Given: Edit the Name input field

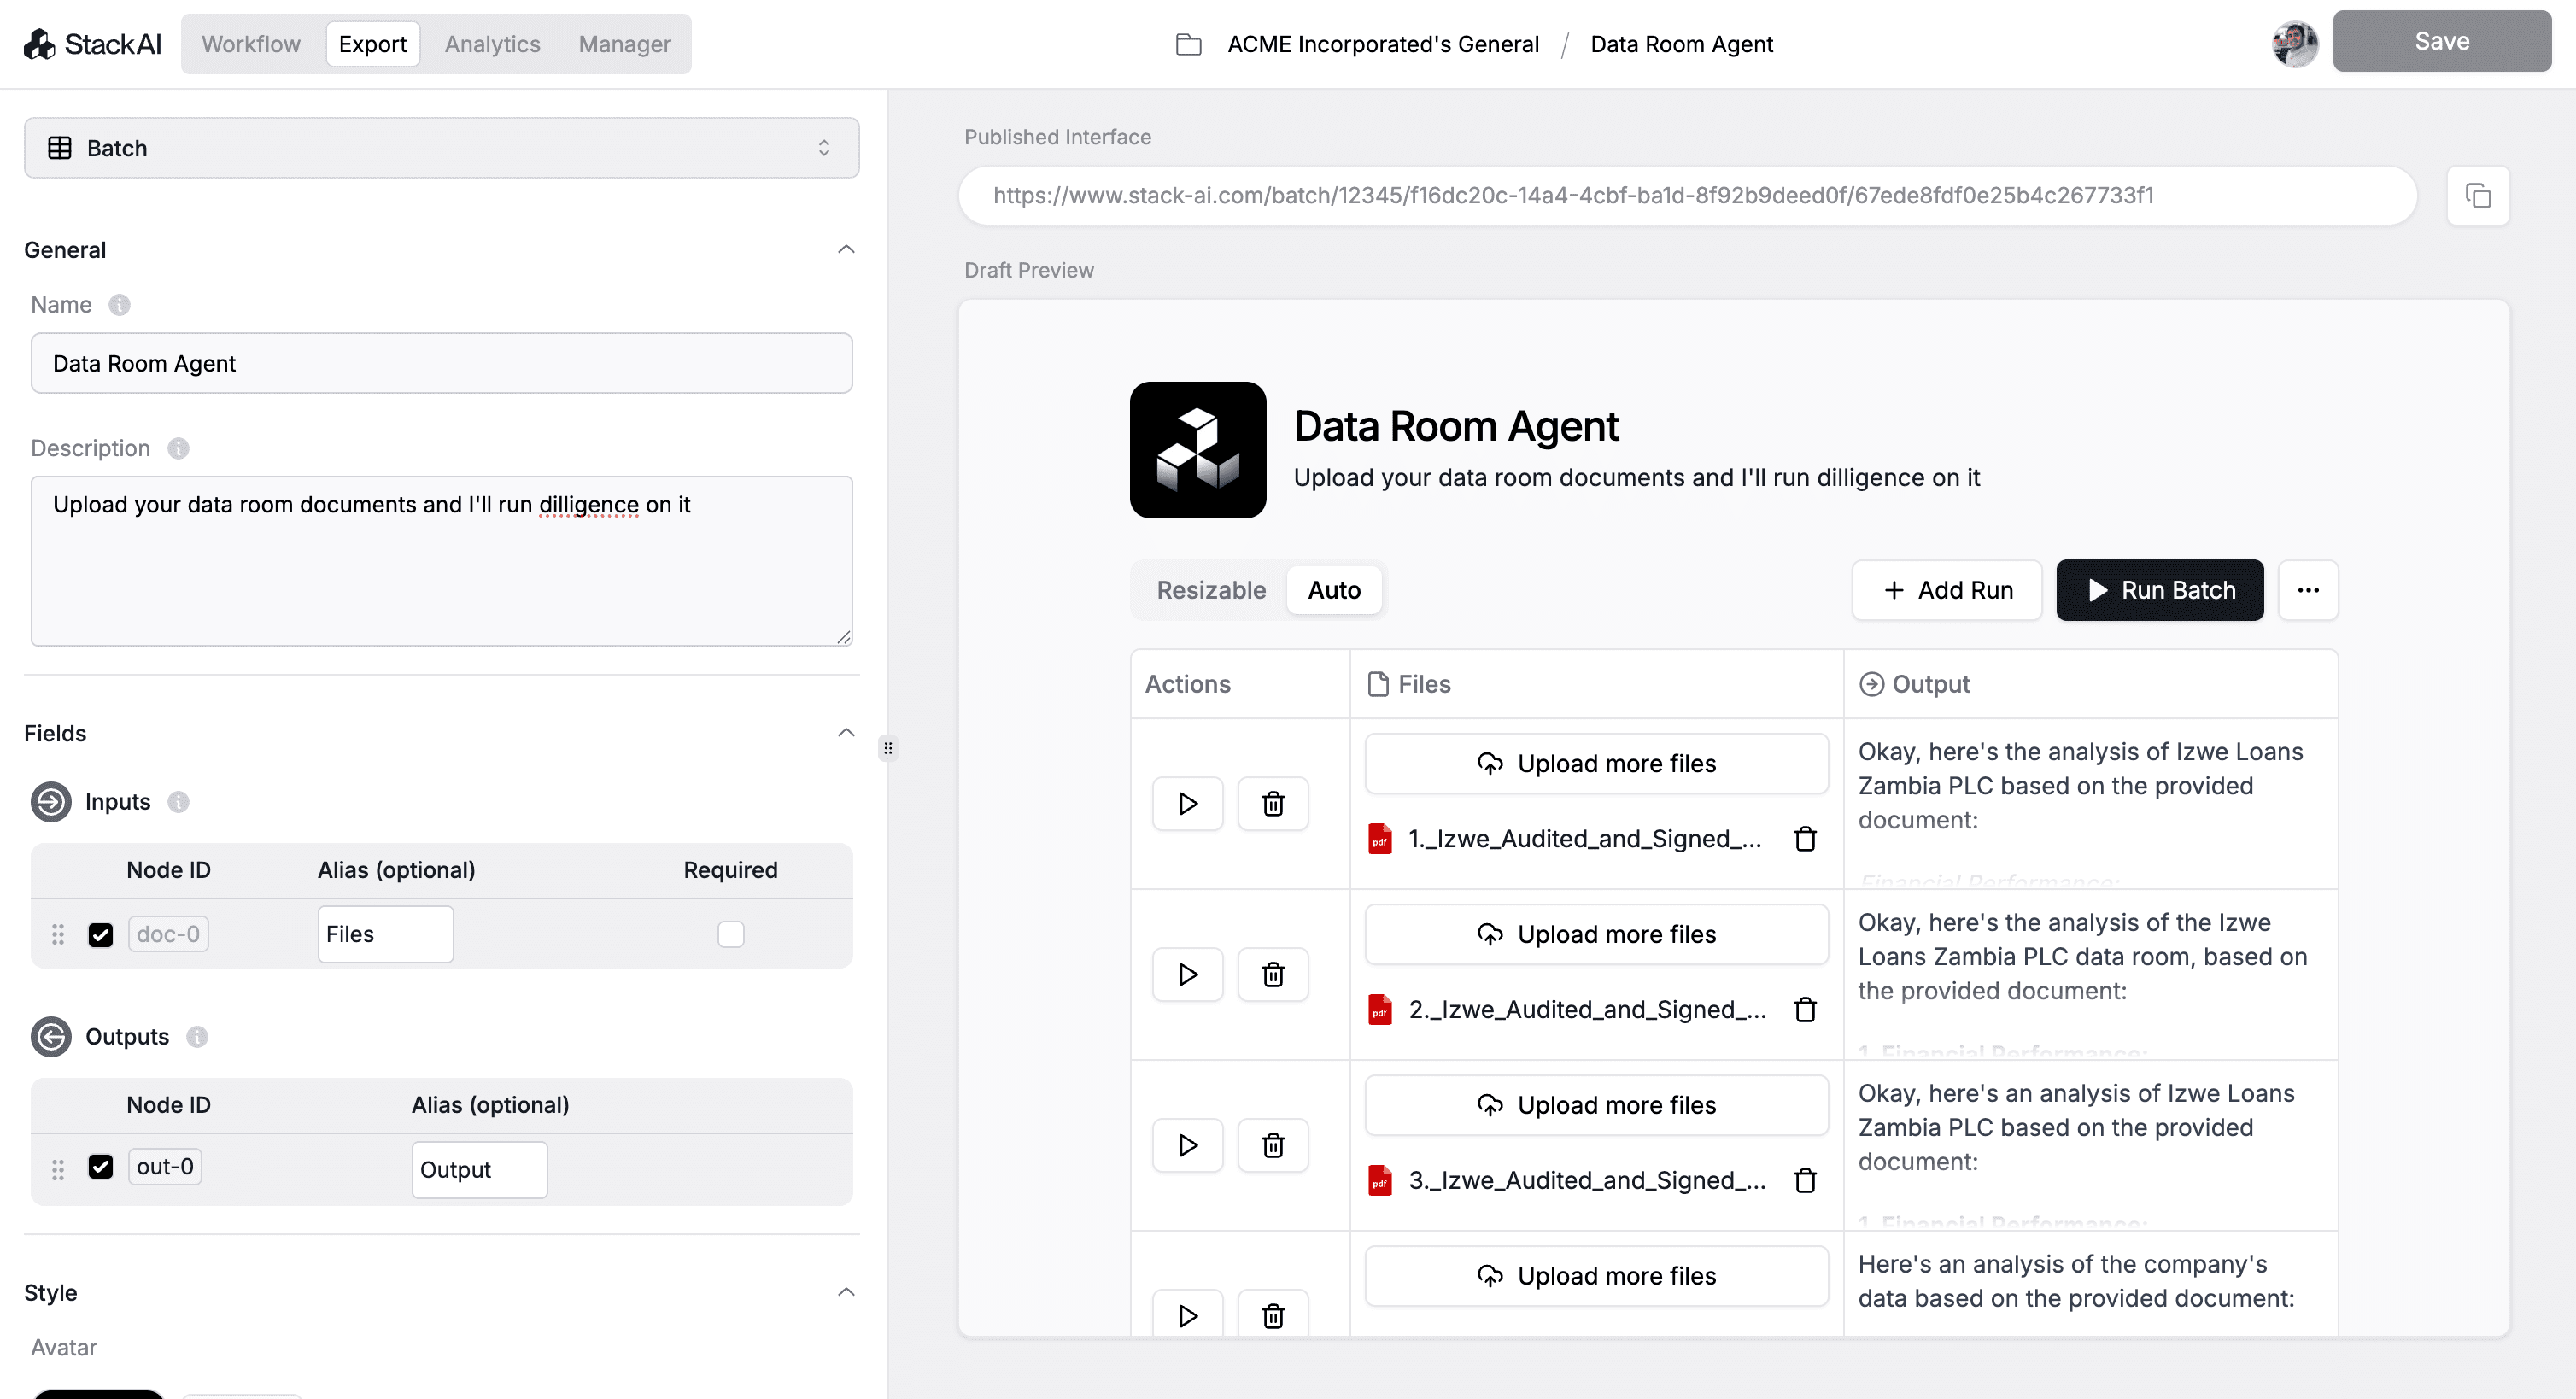Looking at the screenshot, I should click(442, 363).
